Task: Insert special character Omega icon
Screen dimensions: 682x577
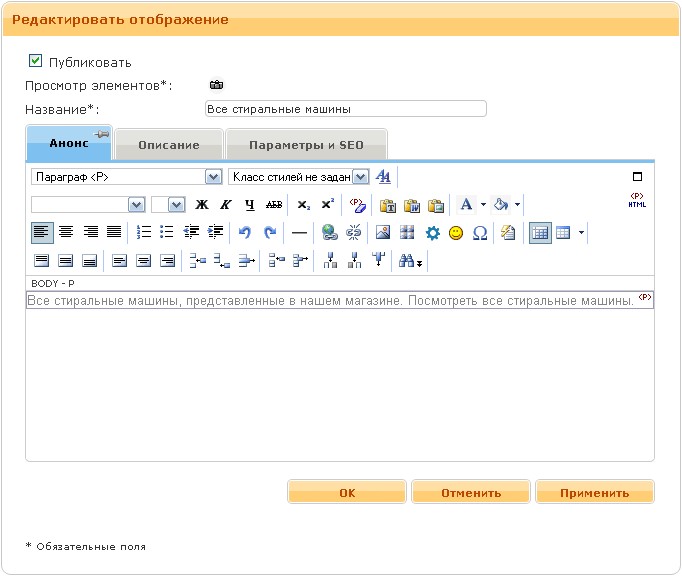Action: 479,232
